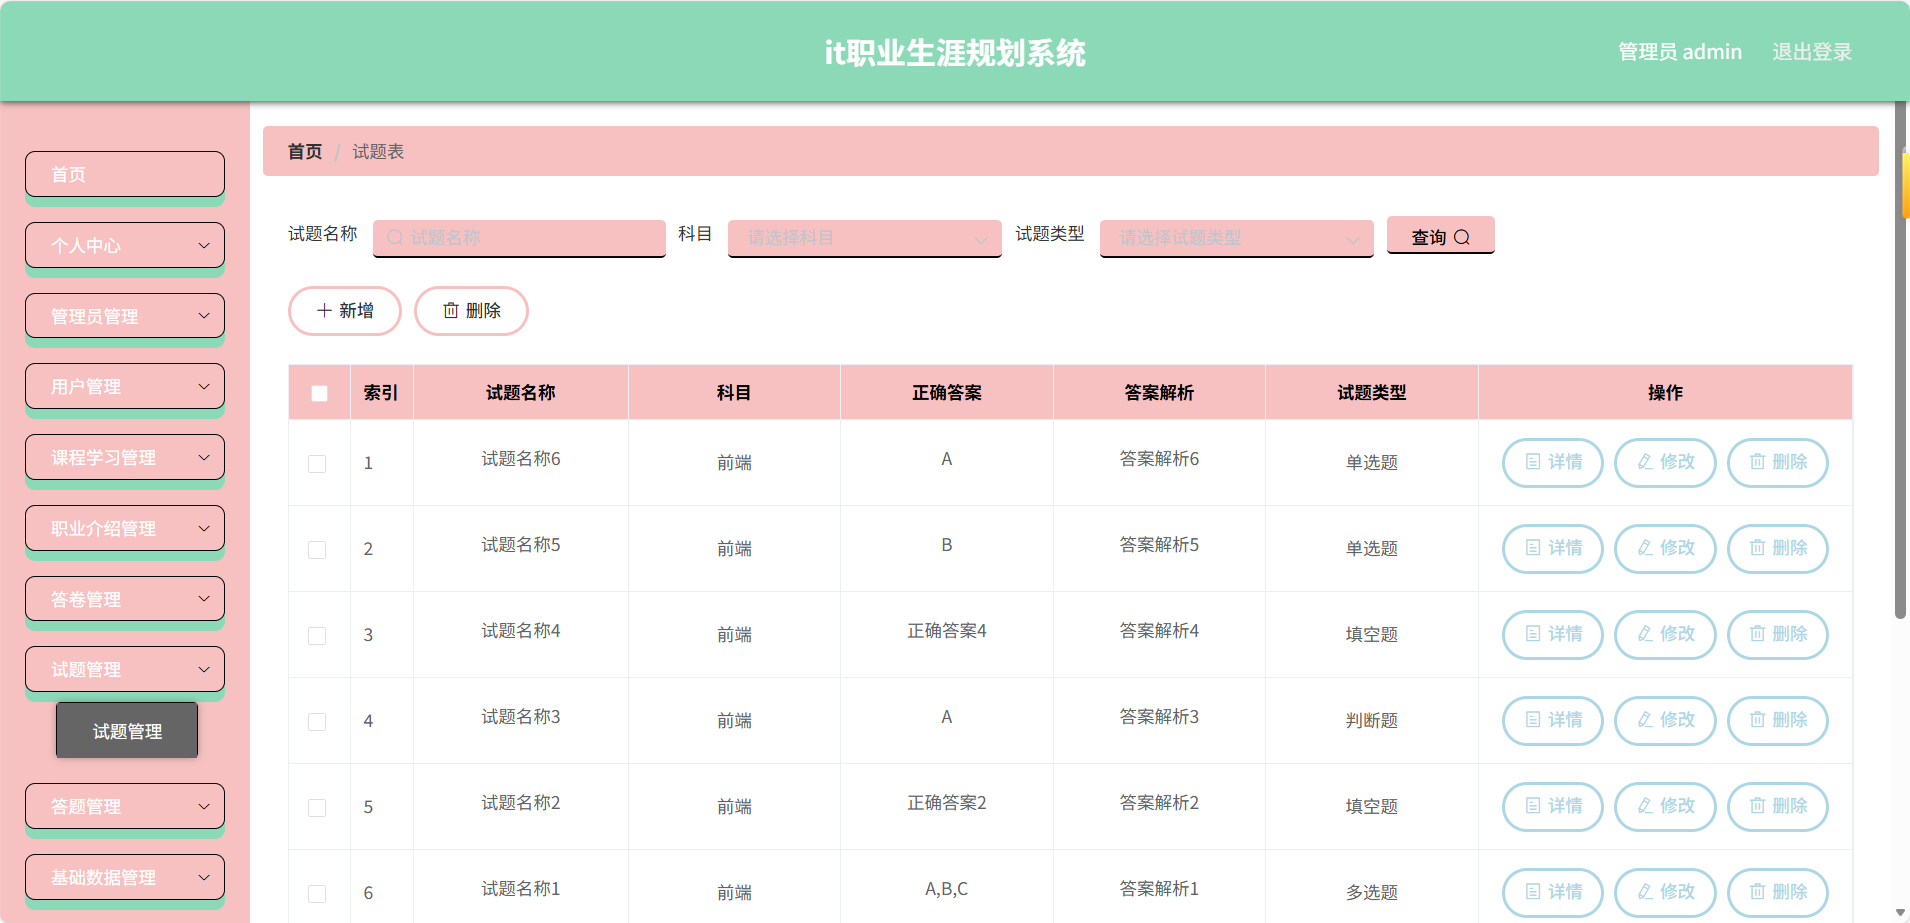Tick the select-all checkbox in table header
Image resolution: width=1910 pixels, height=923 pixels.
[319, 393]
